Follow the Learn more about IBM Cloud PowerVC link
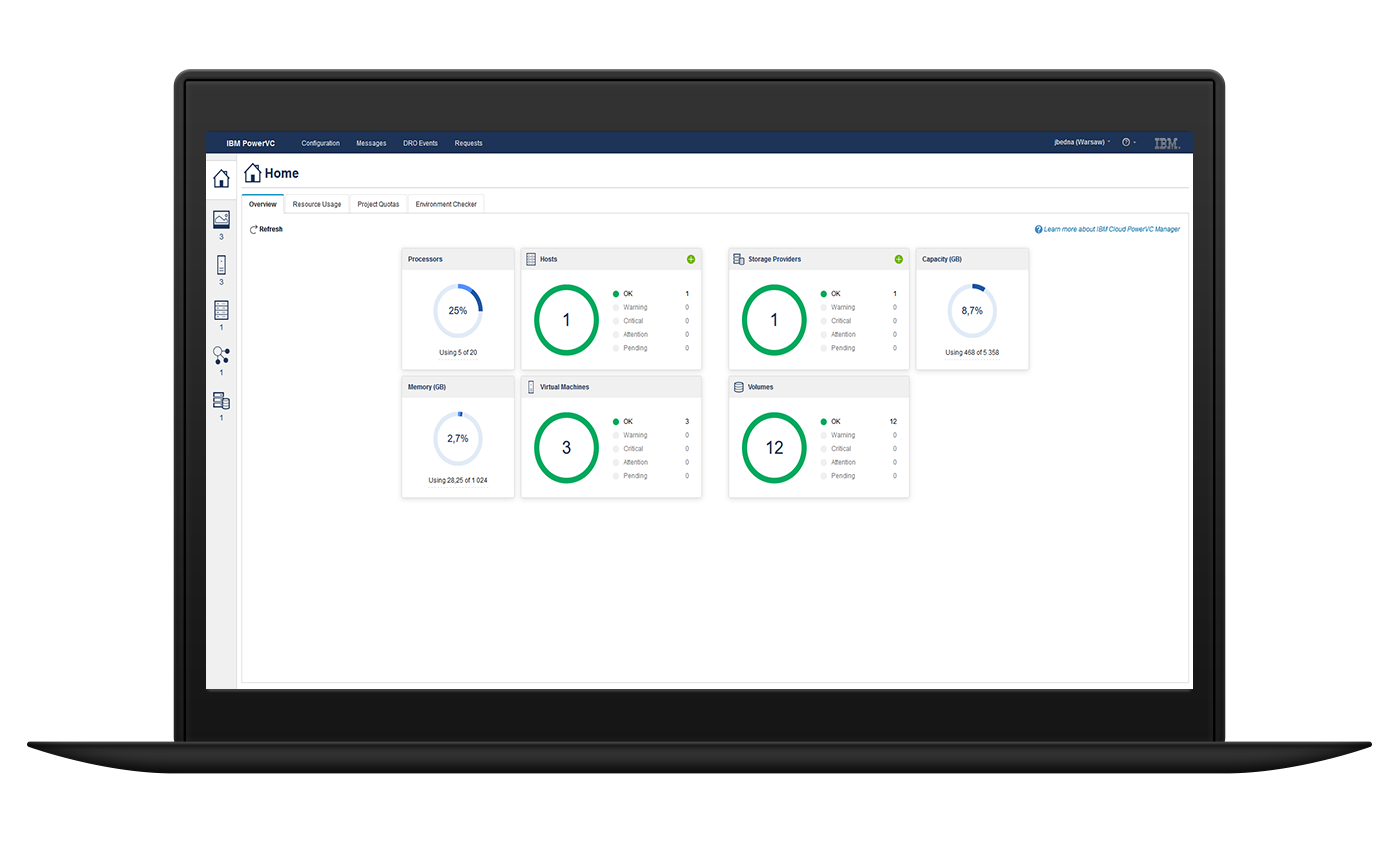Image resolution: width=1400 pixels, height=850 pixels. pos(1112,229)
